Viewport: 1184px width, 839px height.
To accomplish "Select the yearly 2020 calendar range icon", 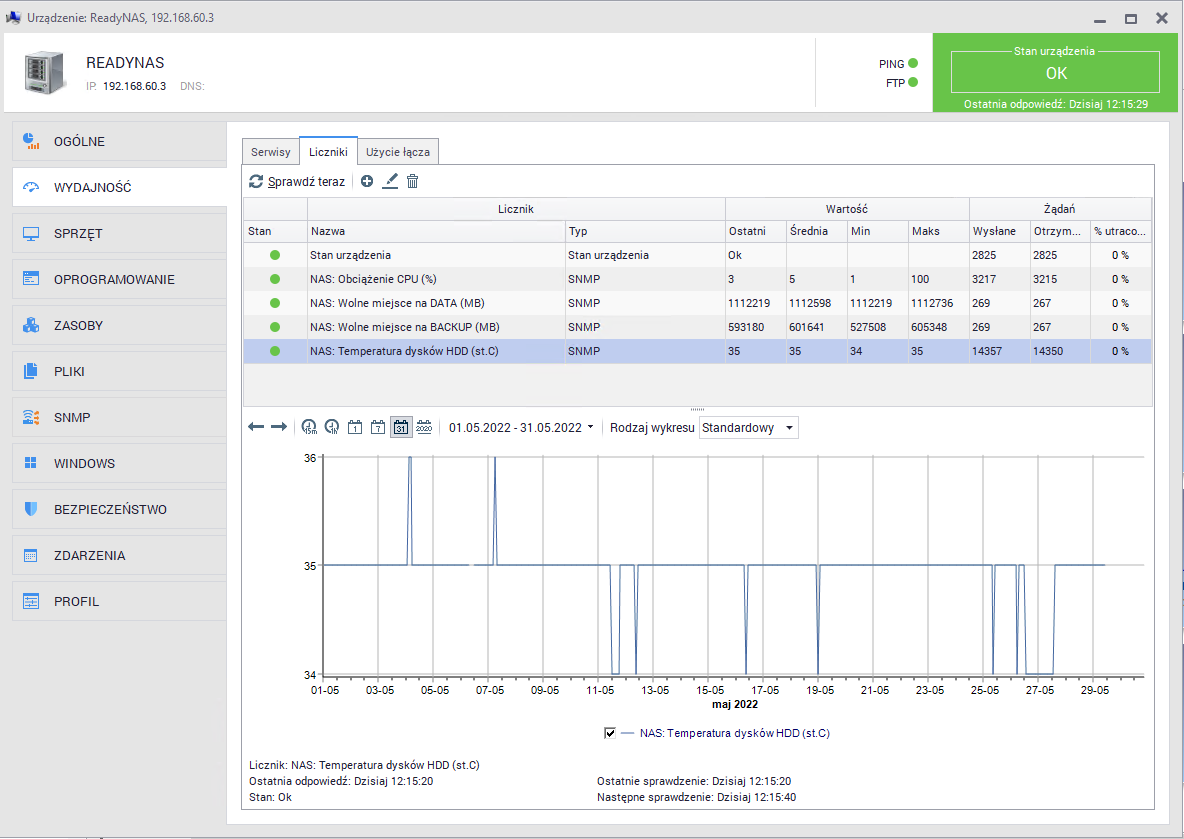I will point(424,427).
